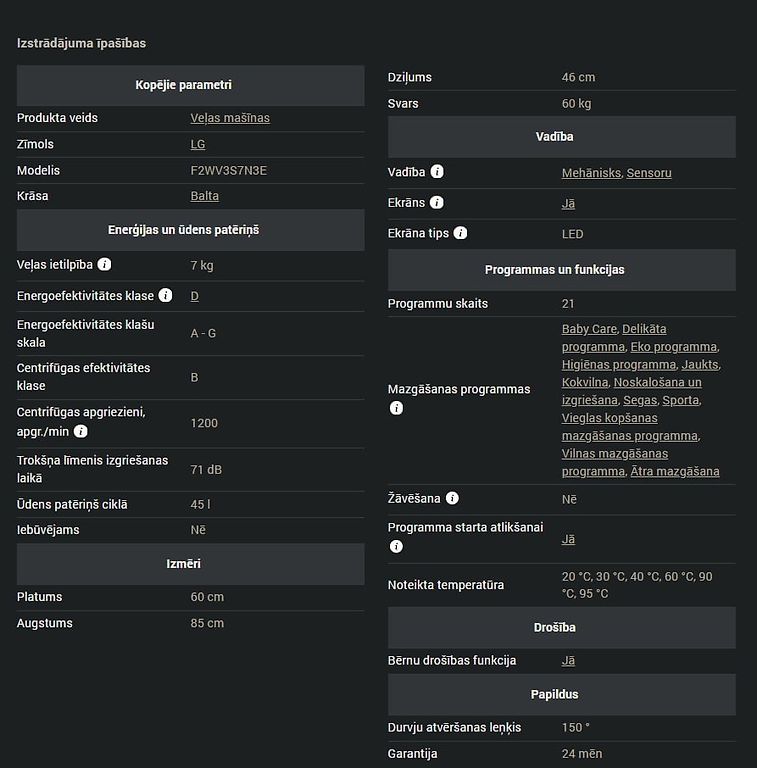Show info tooltip next to Vadība

(437, 172)
